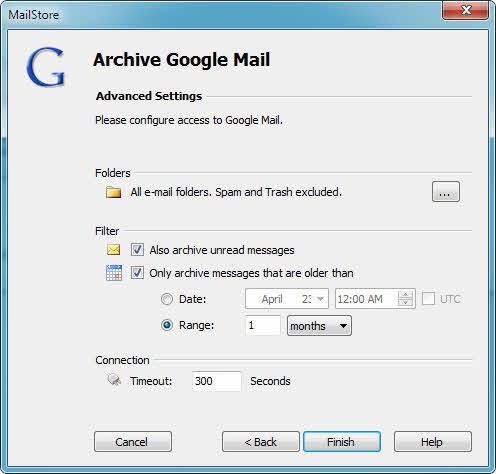Open folder selection with the ... button
Screen dimensions: 496x474
(x=446, y=192)
